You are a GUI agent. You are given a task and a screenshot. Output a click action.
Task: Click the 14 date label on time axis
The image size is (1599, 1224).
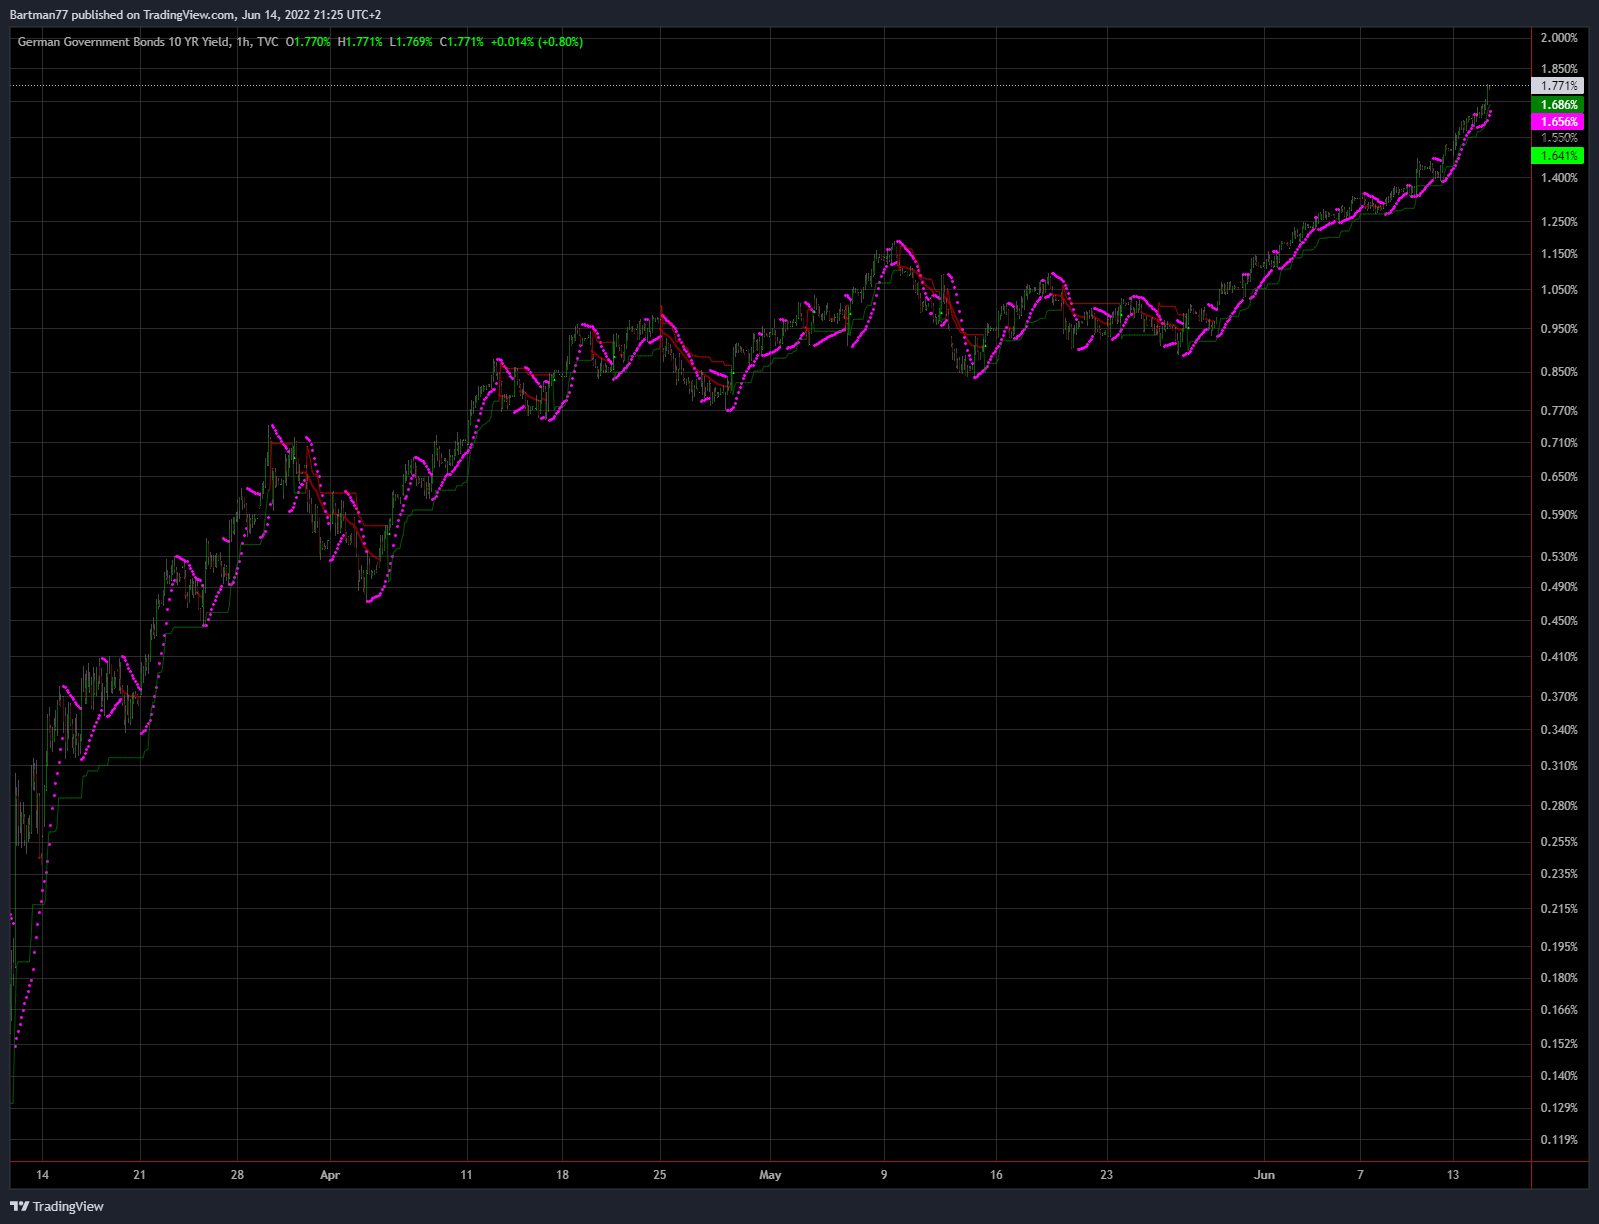coord(42,1175)
